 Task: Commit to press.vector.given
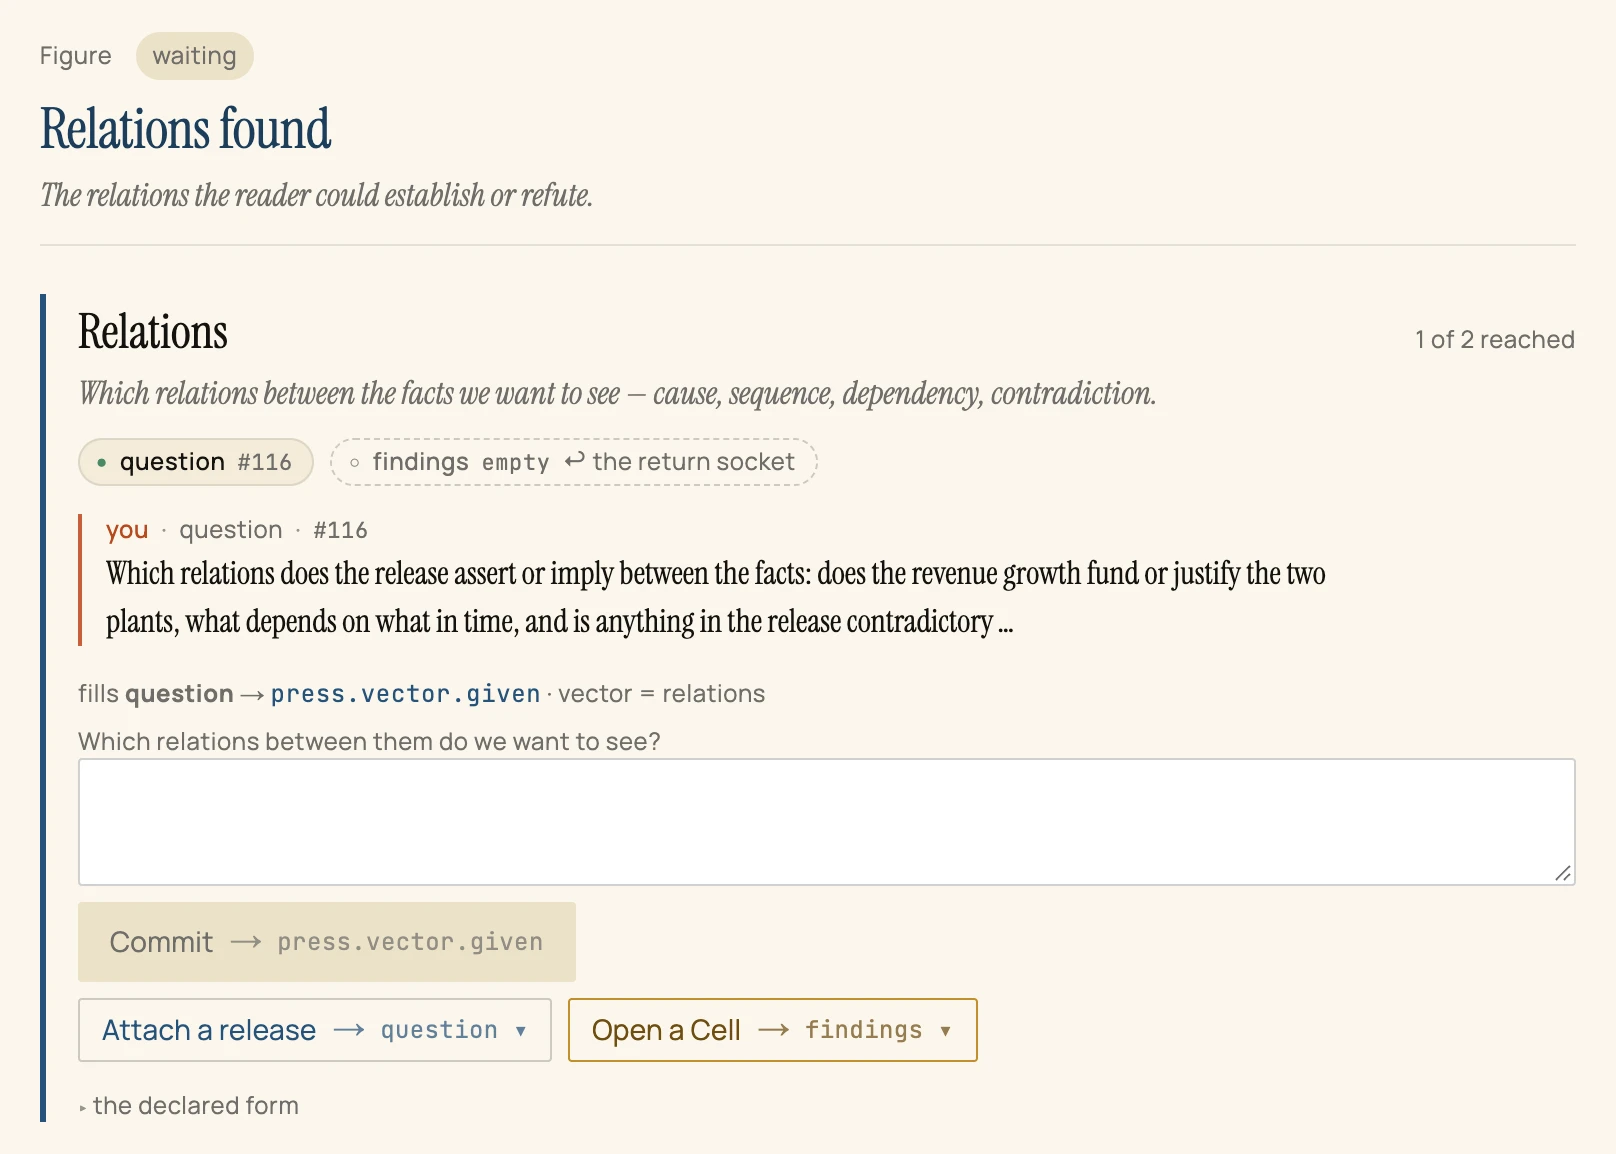327,942
